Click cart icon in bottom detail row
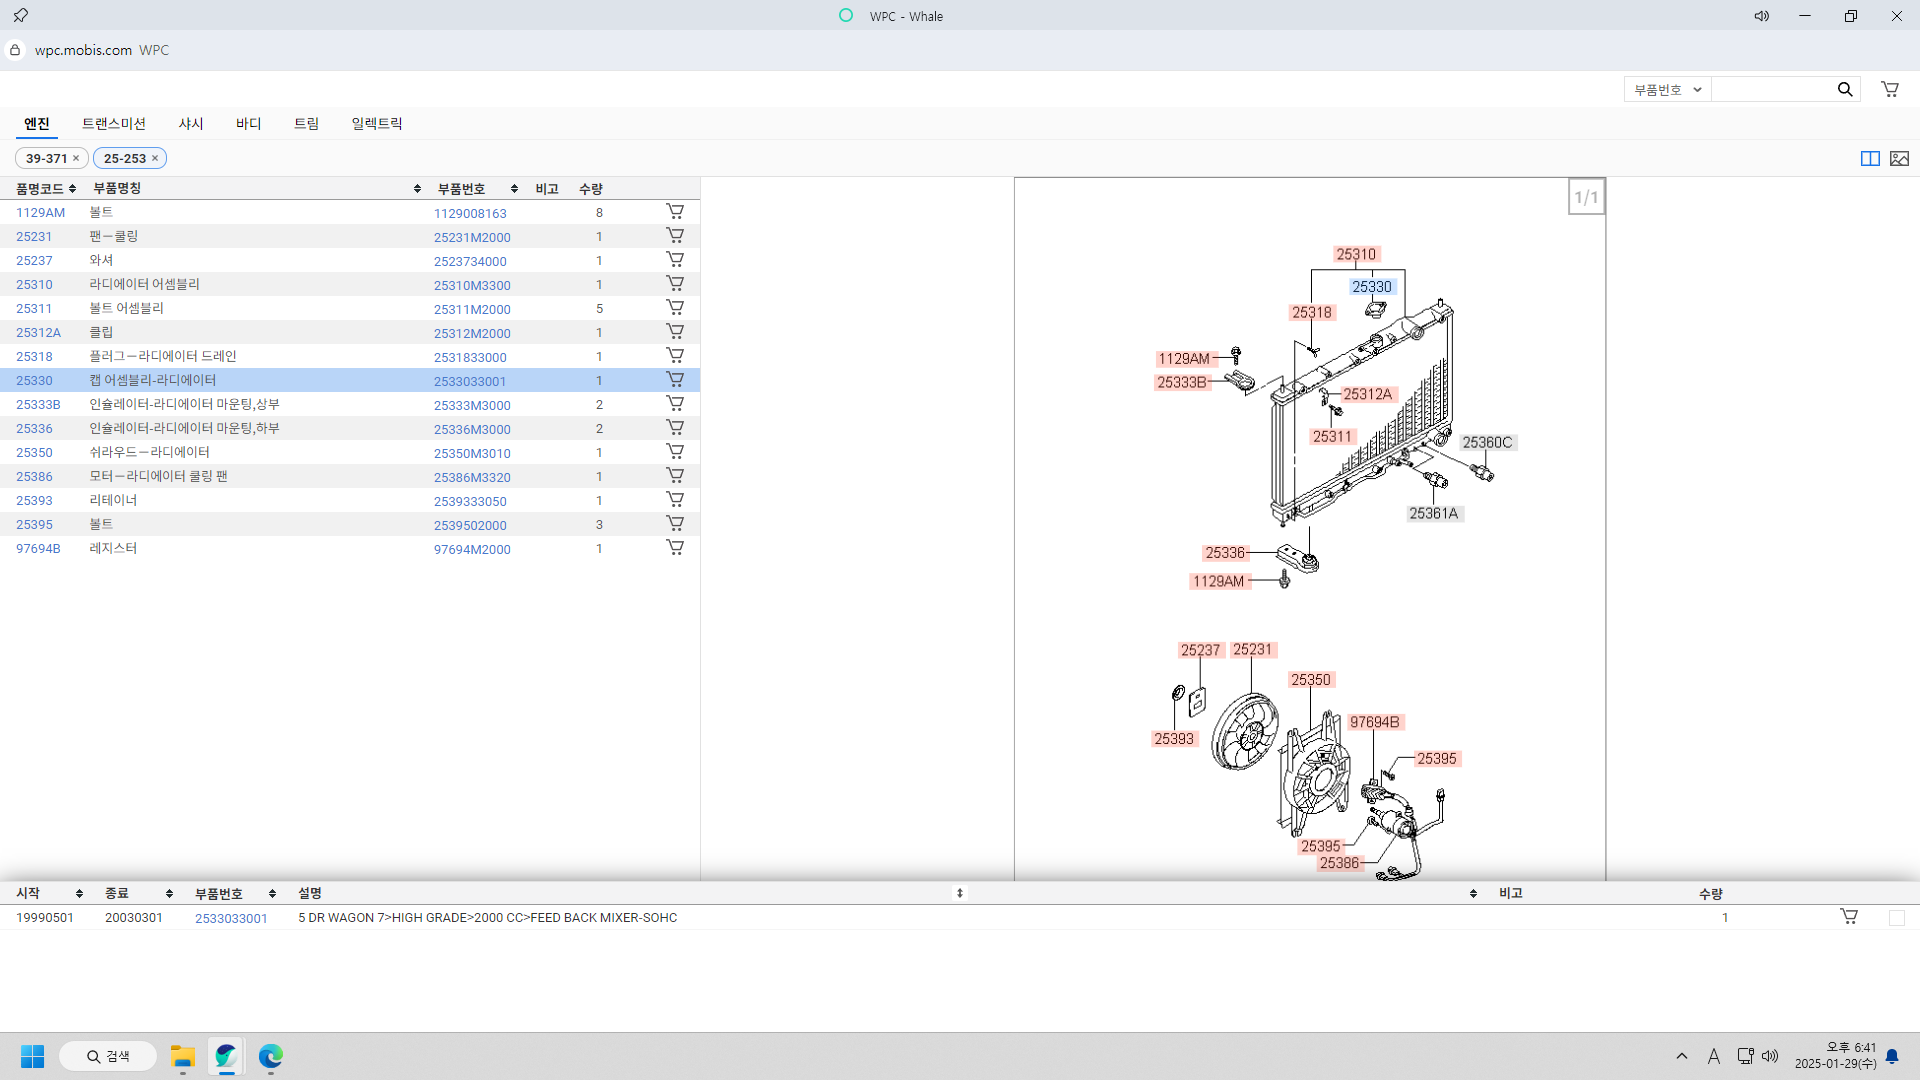This screenshot has height=1080, width=1920. 1849,917
